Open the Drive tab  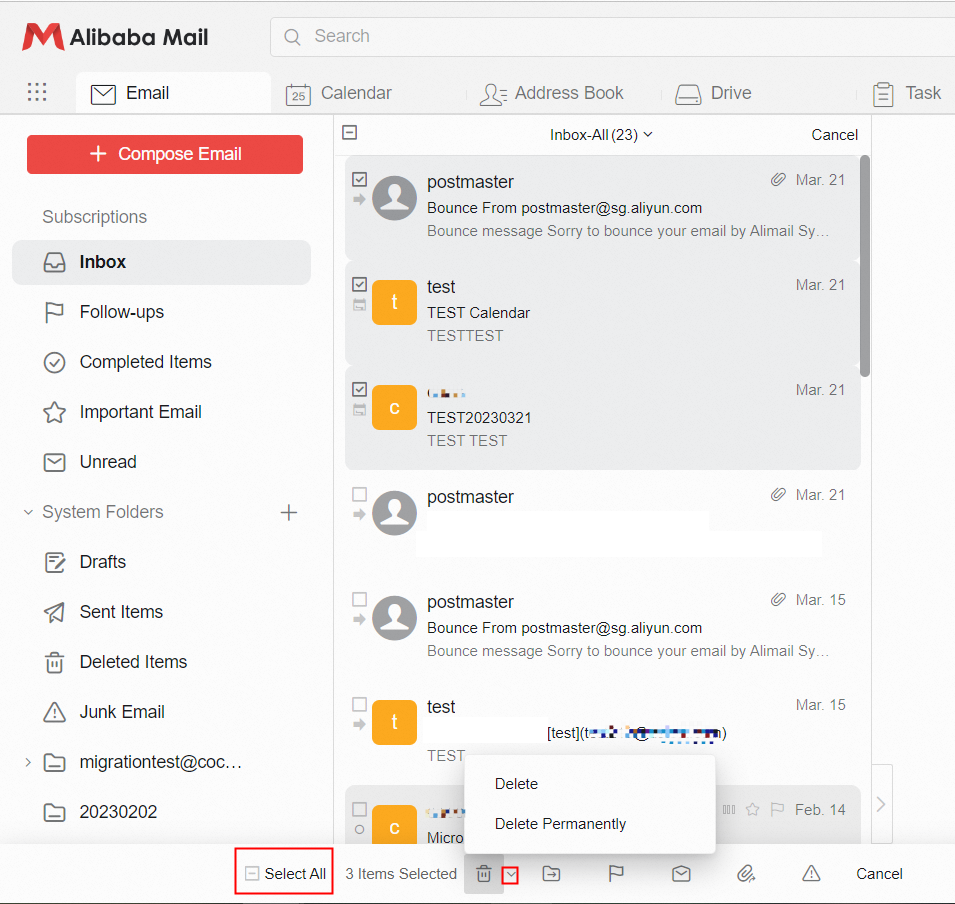point(713,93)
